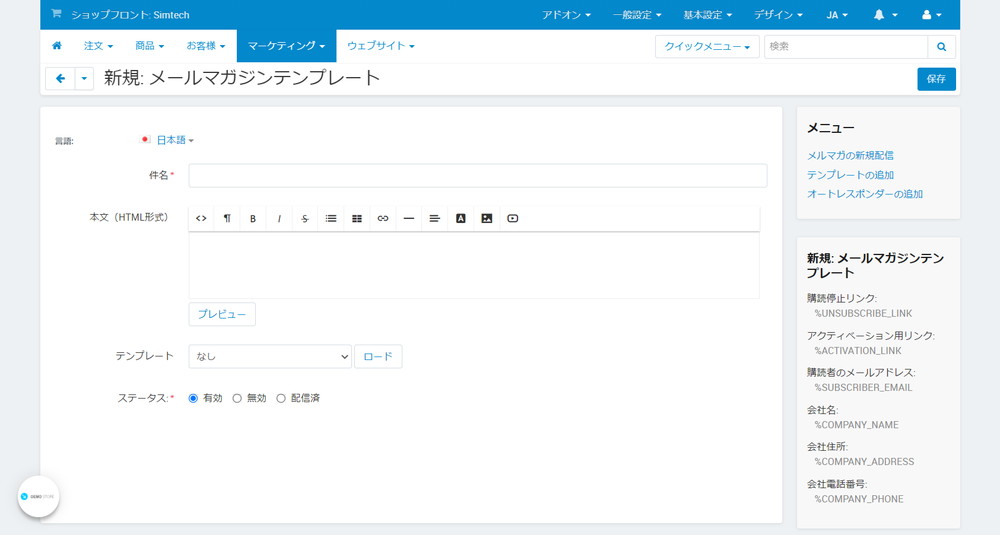Open the メルマガの新規配信 link
This screenshot has height=535, width=1000.
[x=850, y=156]
